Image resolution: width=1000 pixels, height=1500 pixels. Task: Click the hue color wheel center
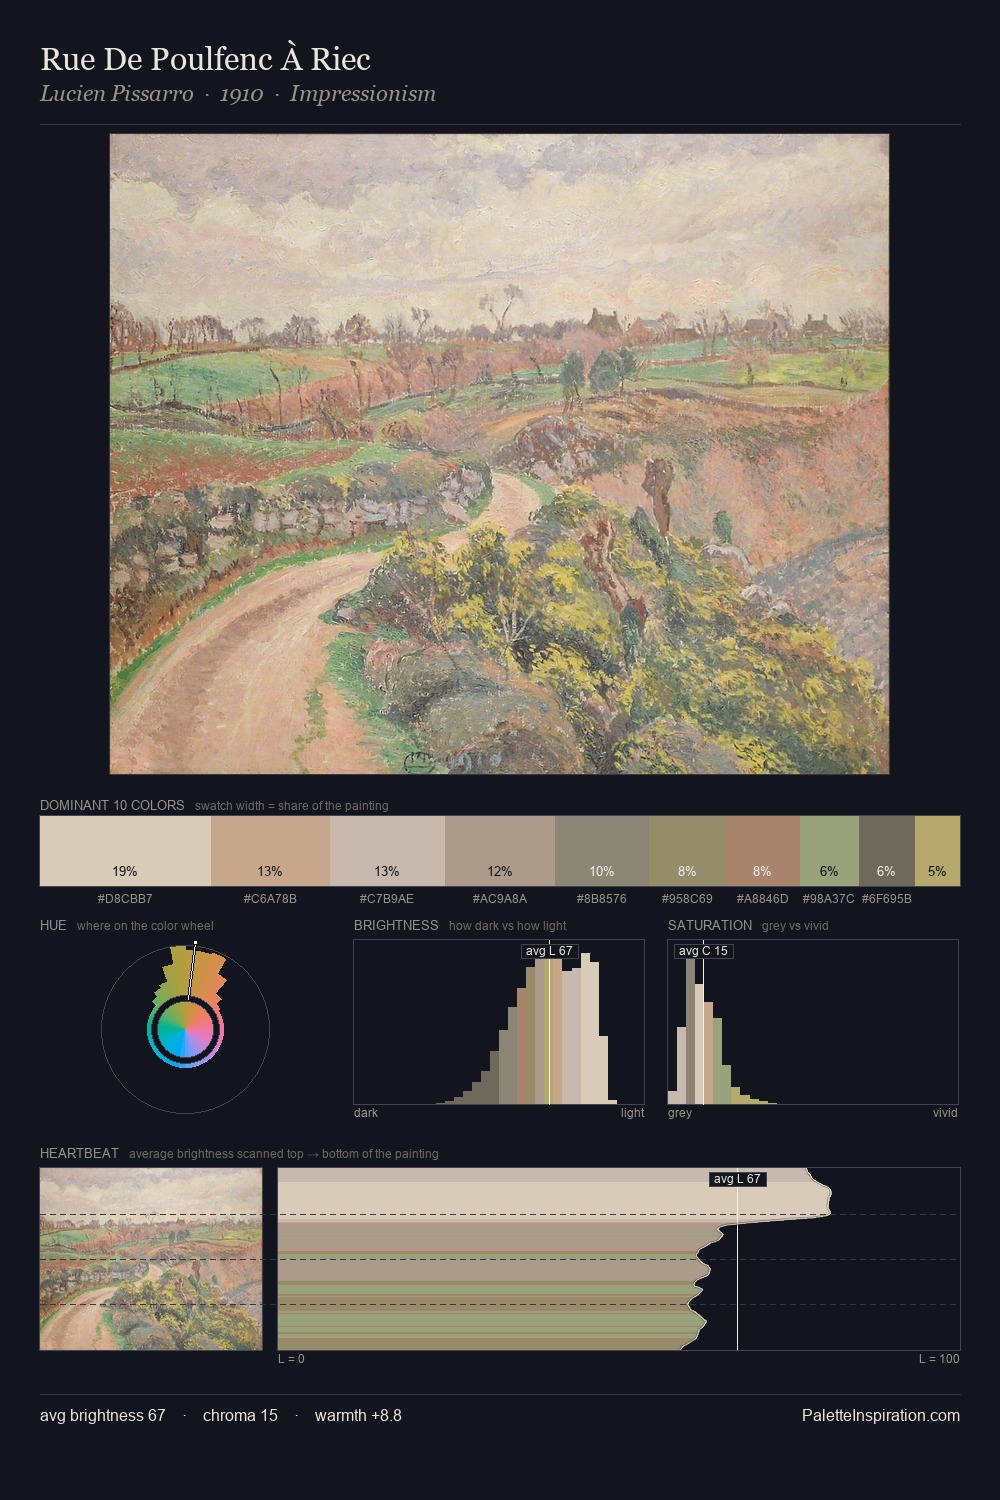coord(185,1029)
